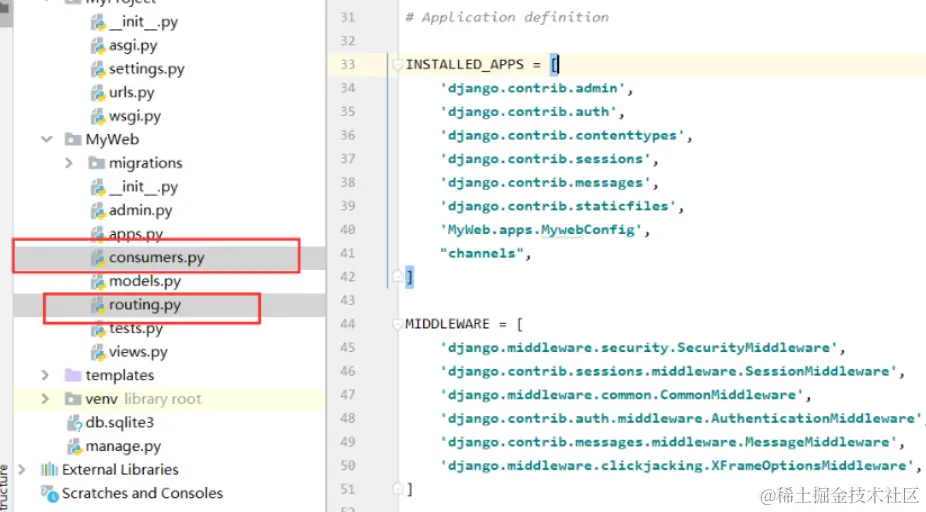Screen dimensions: 926x512
Task: Open urls.py file
Action: 131,93
